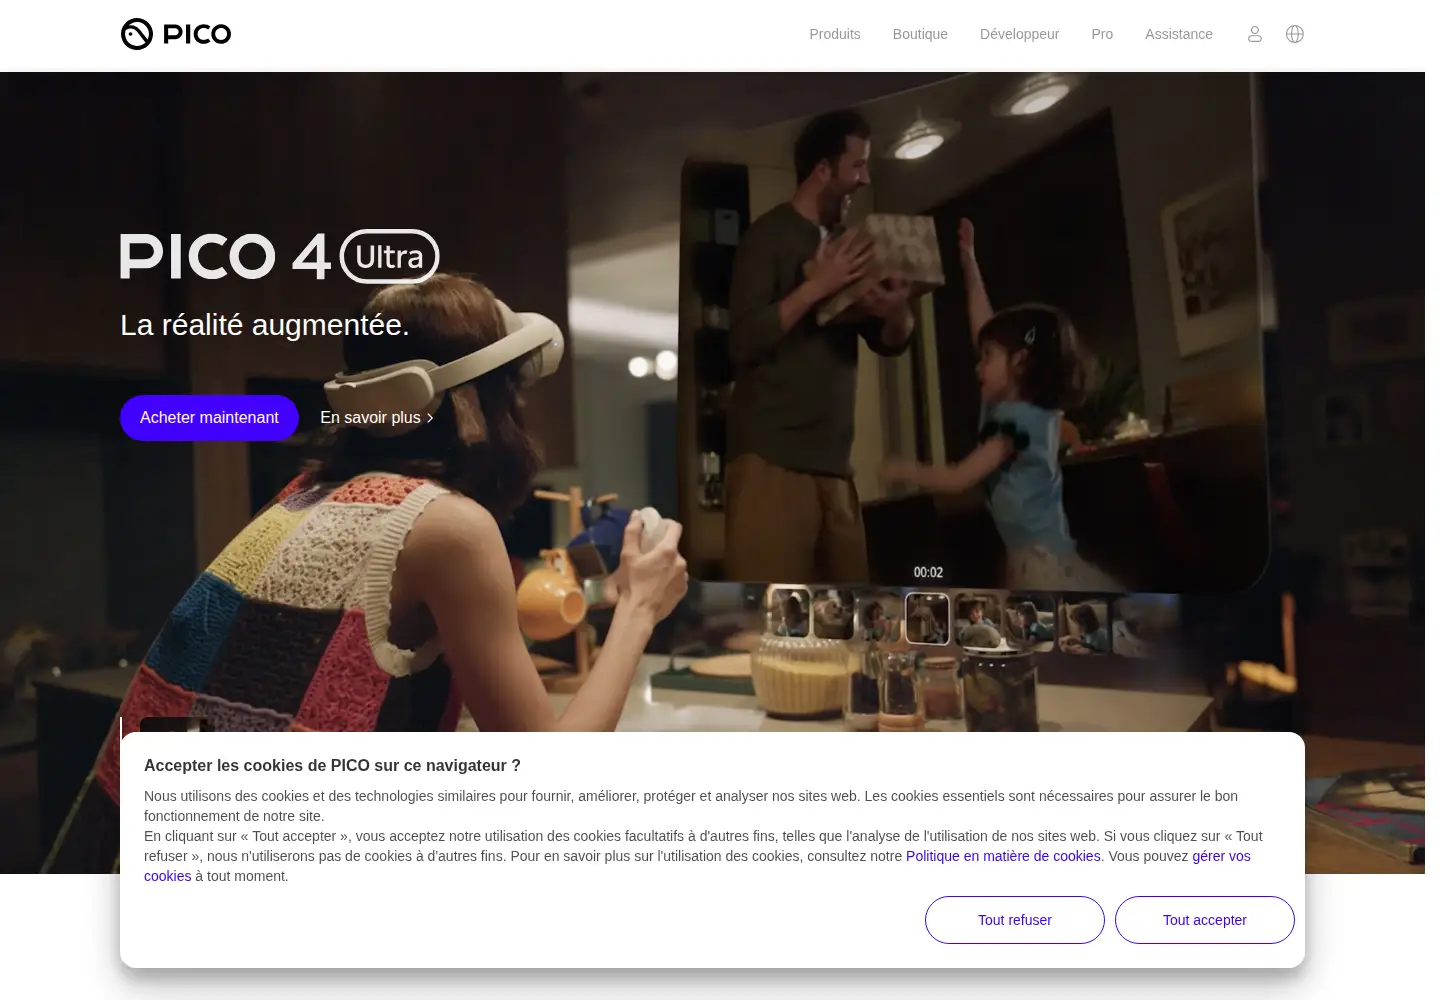Open the gérer vos cookies link
Image resolution: width=1440 pixels, height=1000 pixels.
point(1221,856)
